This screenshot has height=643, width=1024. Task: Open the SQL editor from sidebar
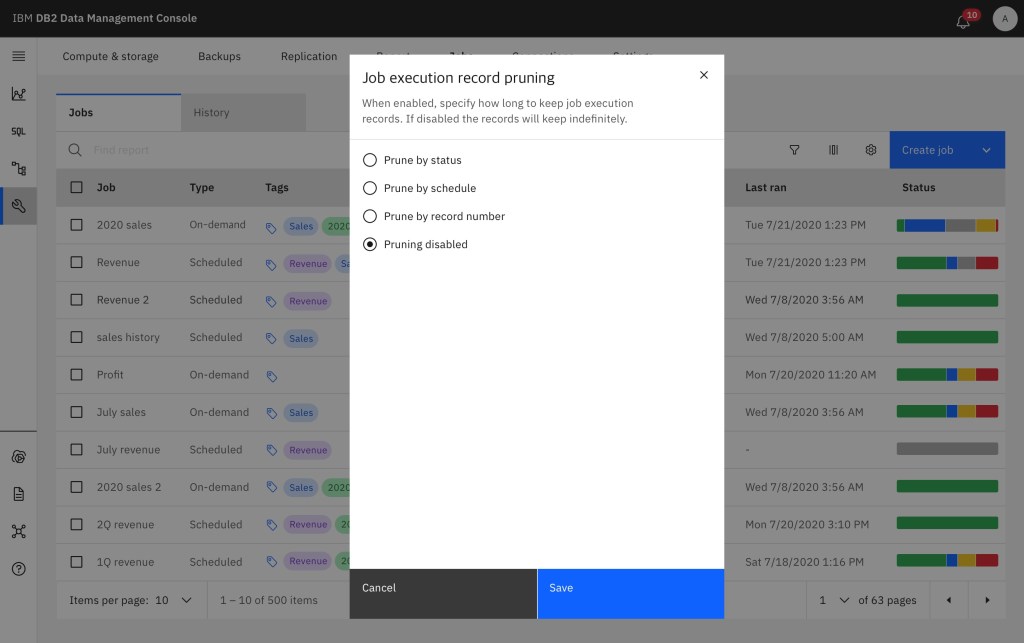(18, 131)
